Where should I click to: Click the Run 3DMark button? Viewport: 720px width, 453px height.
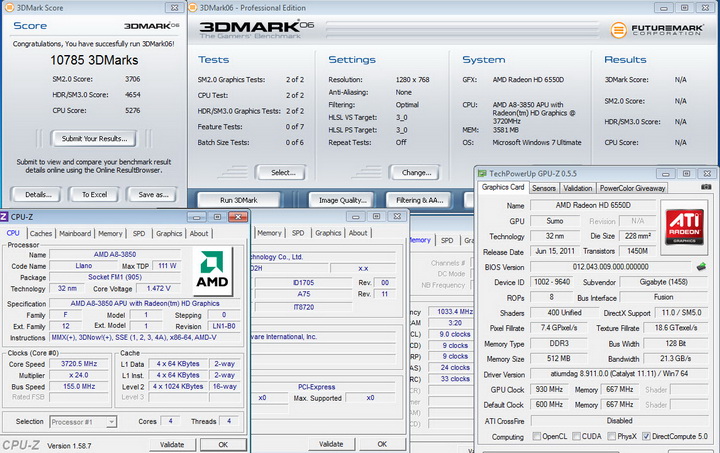pyautogui.click(x=240, y=200)
